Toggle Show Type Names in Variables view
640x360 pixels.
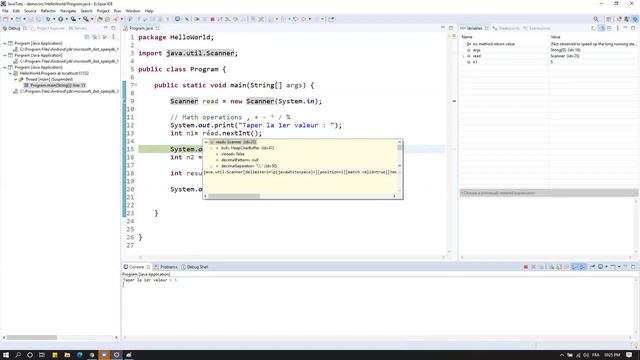pos(594,28)
